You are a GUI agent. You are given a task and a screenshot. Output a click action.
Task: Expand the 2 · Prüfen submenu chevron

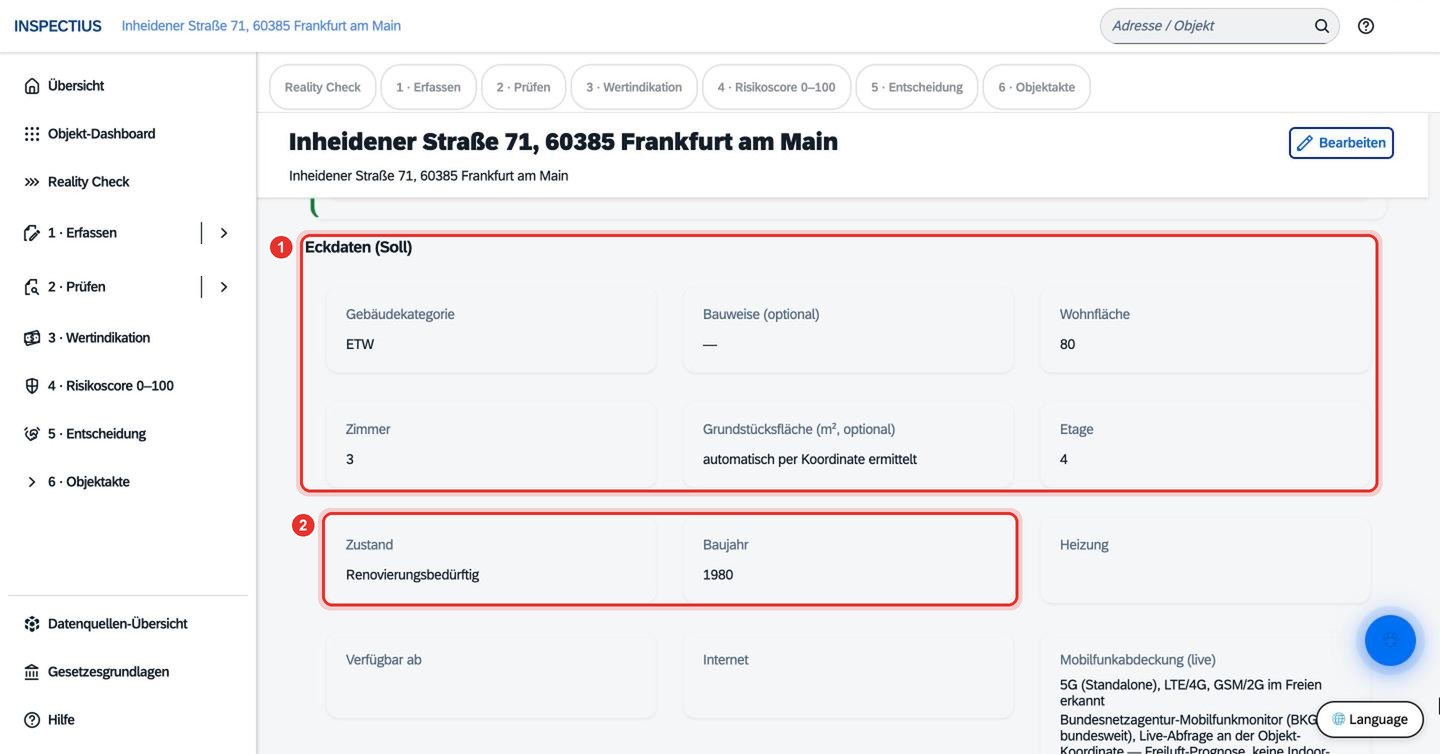tap(224, 287)
